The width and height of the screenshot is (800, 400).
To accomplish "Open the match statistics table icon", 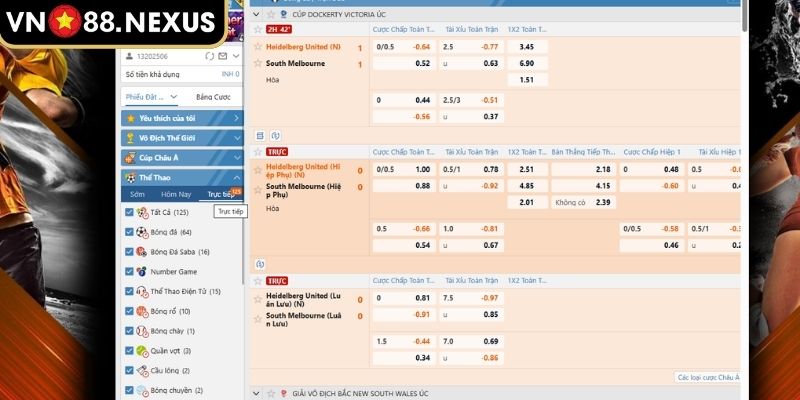I will coord(260,136).
